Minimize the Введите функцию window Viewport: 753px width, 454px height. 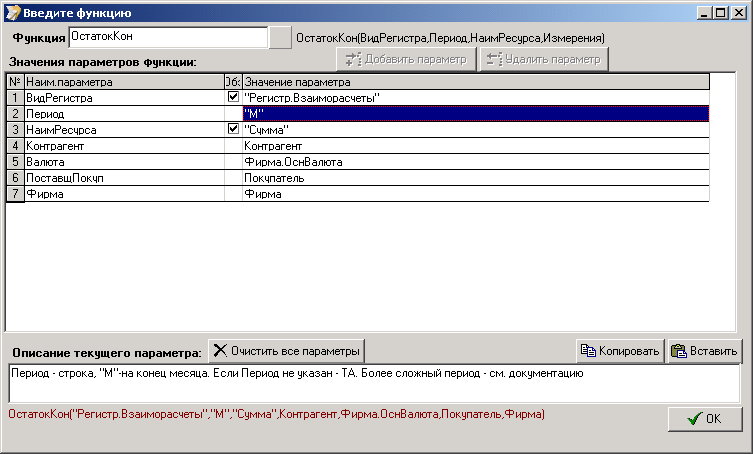[704, 13]
